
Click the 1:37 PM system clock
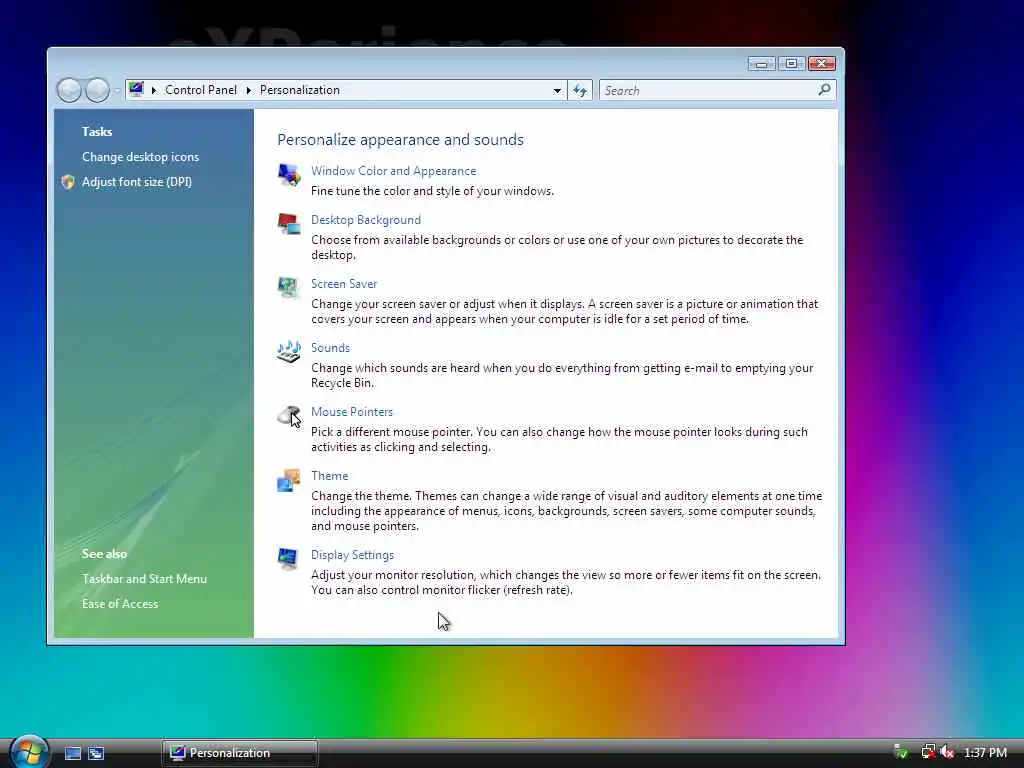985,752
